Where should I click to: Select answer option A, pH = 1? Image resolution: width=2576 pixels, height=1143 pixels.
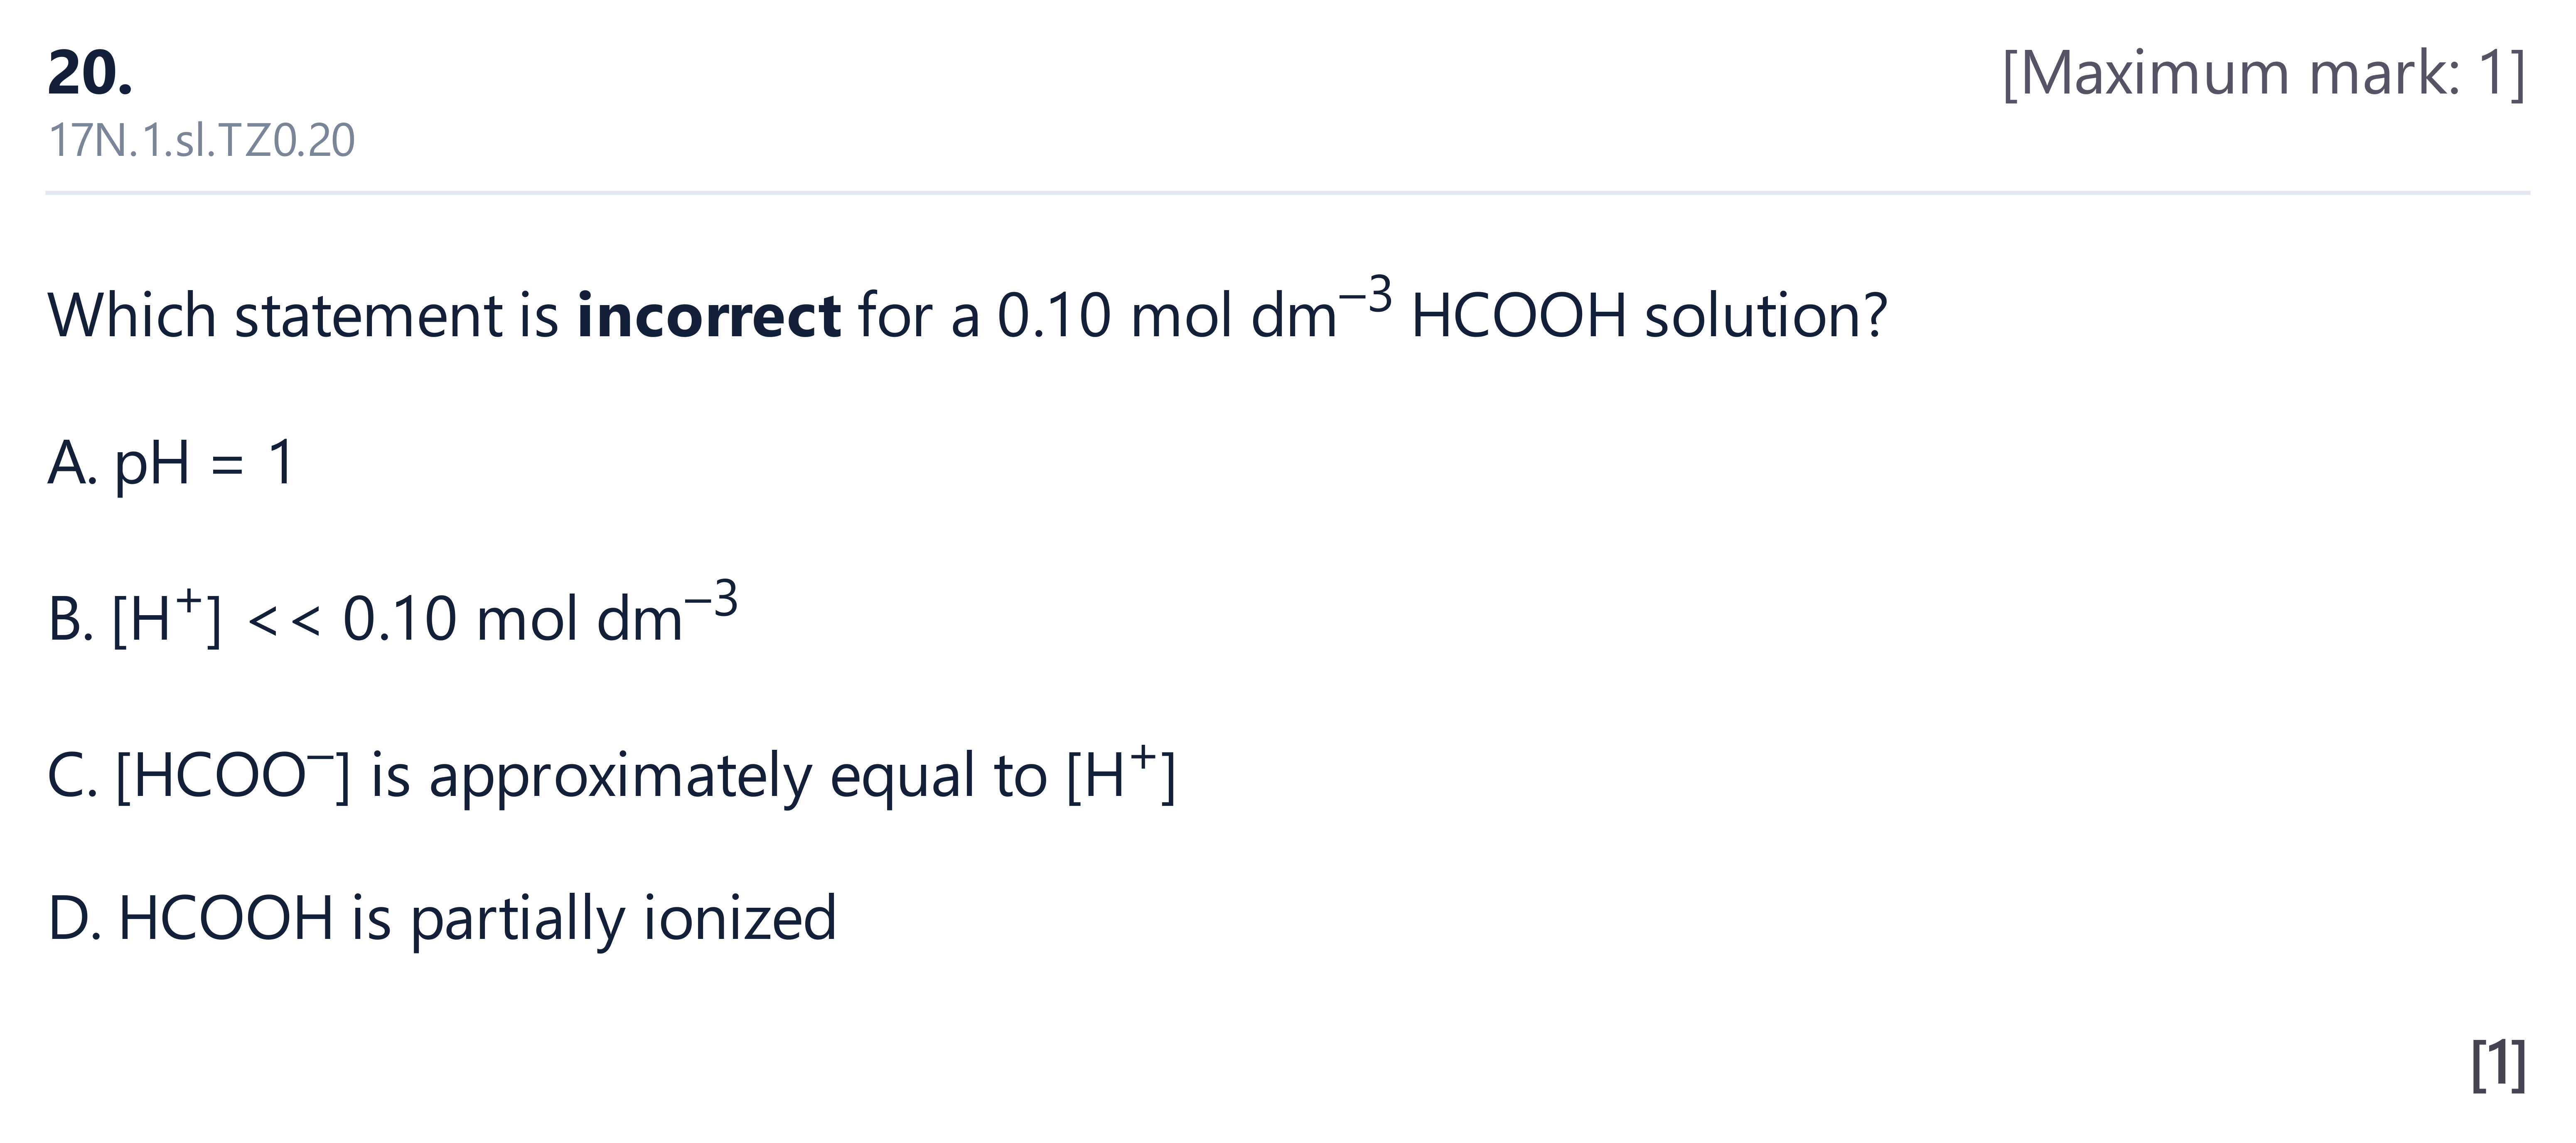point(171,463)
